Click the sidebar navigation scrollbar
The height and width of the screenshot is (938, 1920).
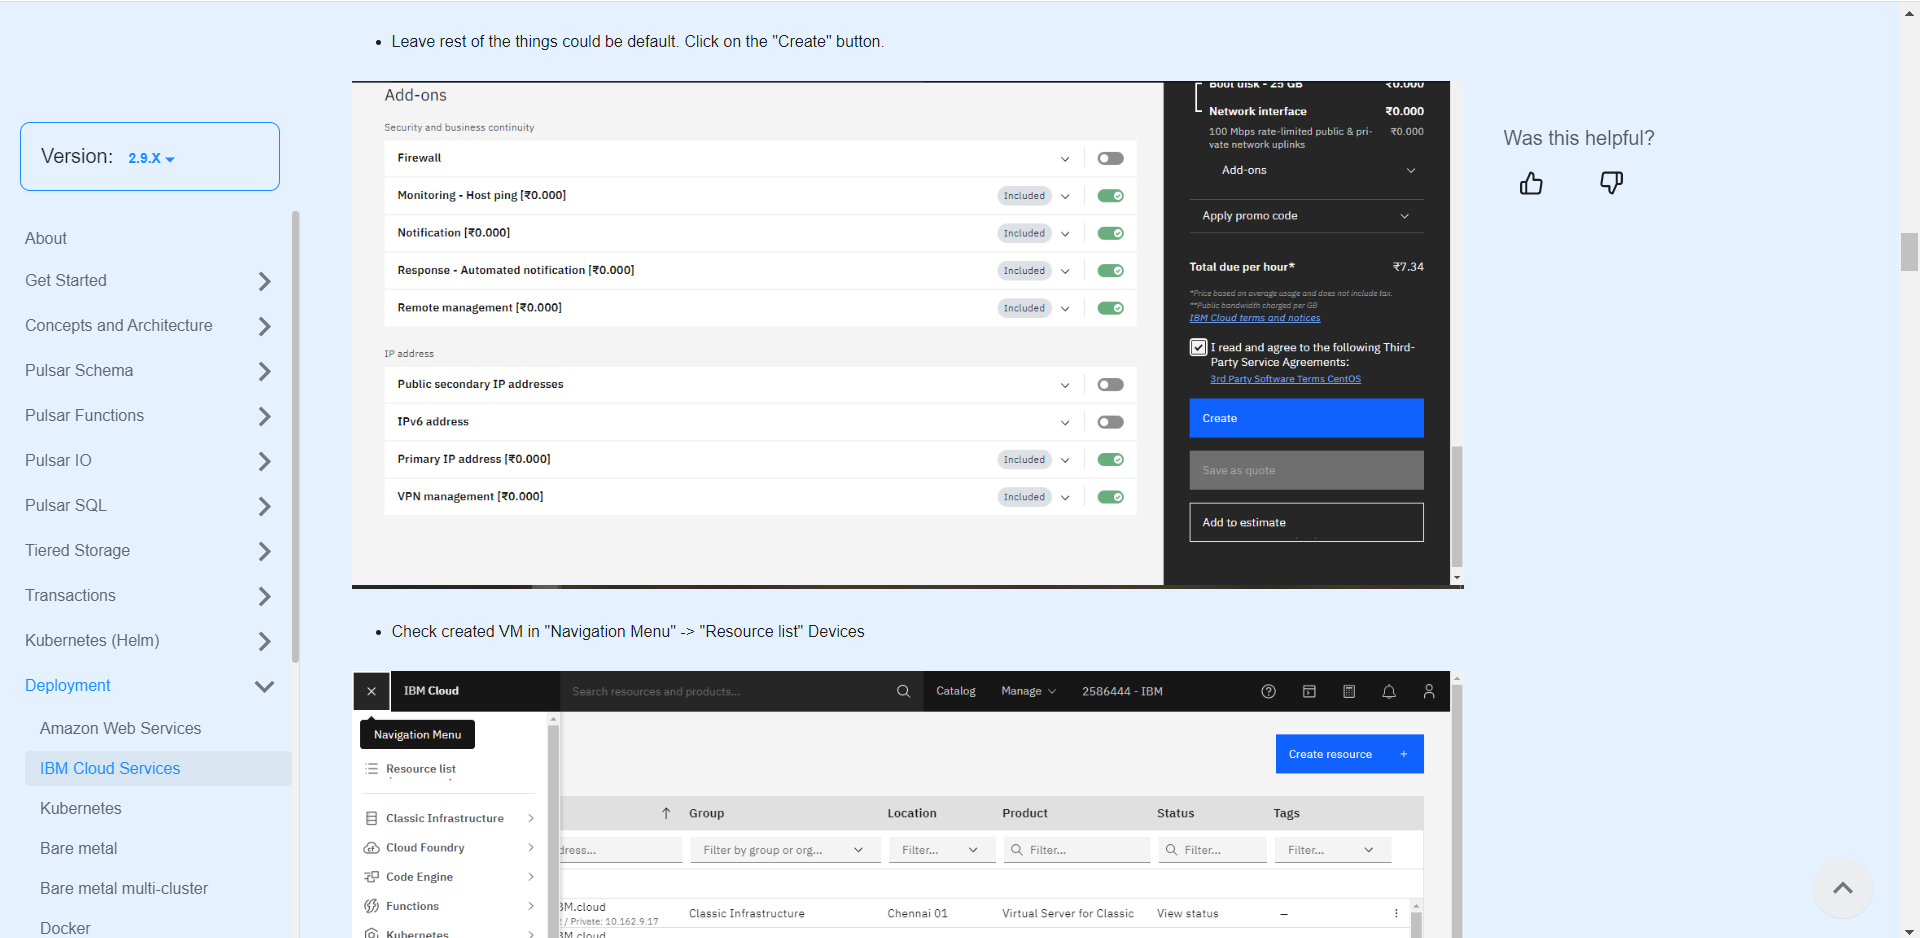click(295, 437)
